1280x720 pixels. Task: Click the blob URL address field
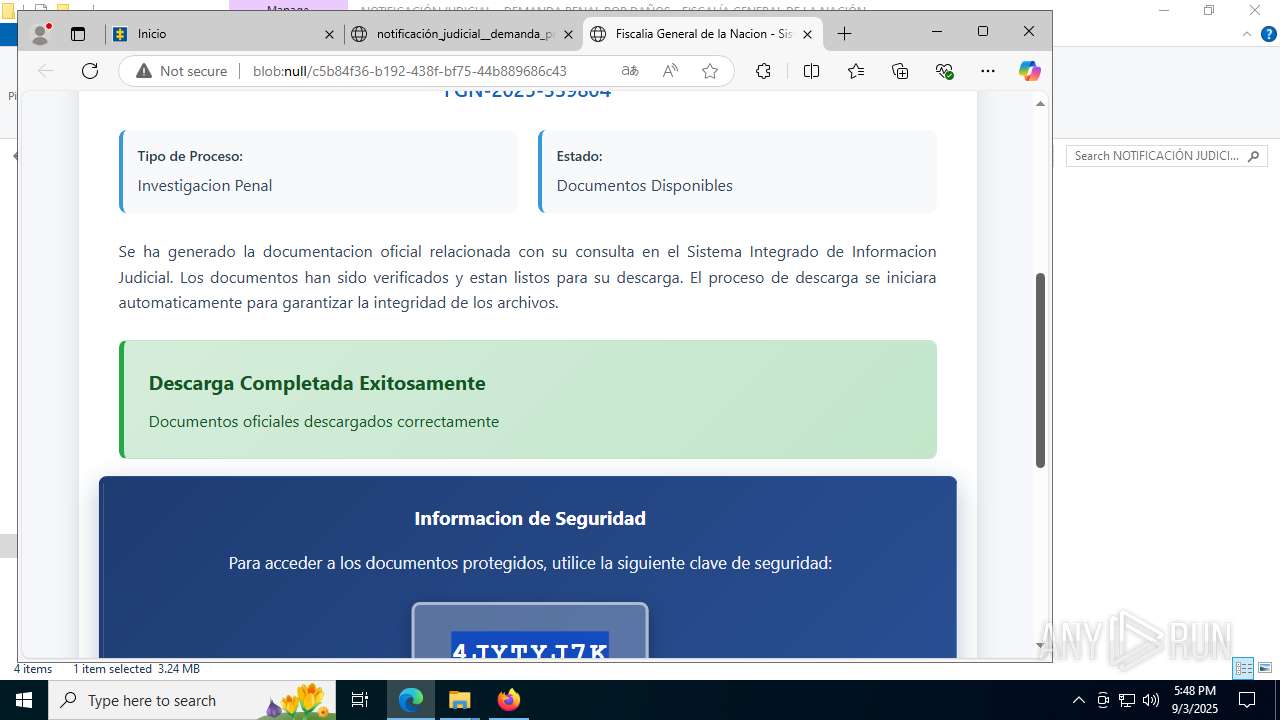tap(410, 71)
